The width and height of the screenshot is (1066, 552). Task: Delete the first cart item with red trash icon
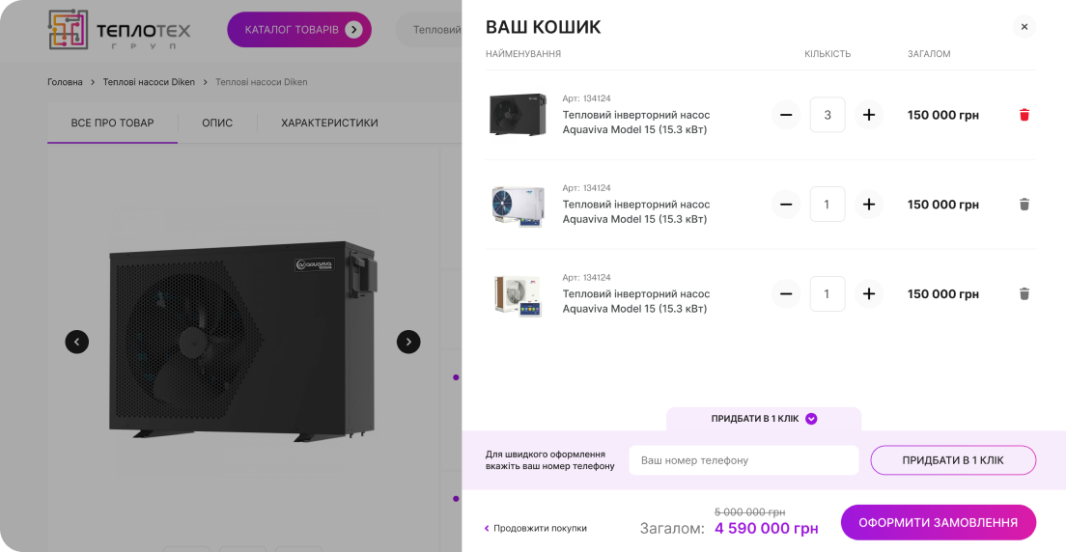pyautogui.click(x=1024, y=115)
